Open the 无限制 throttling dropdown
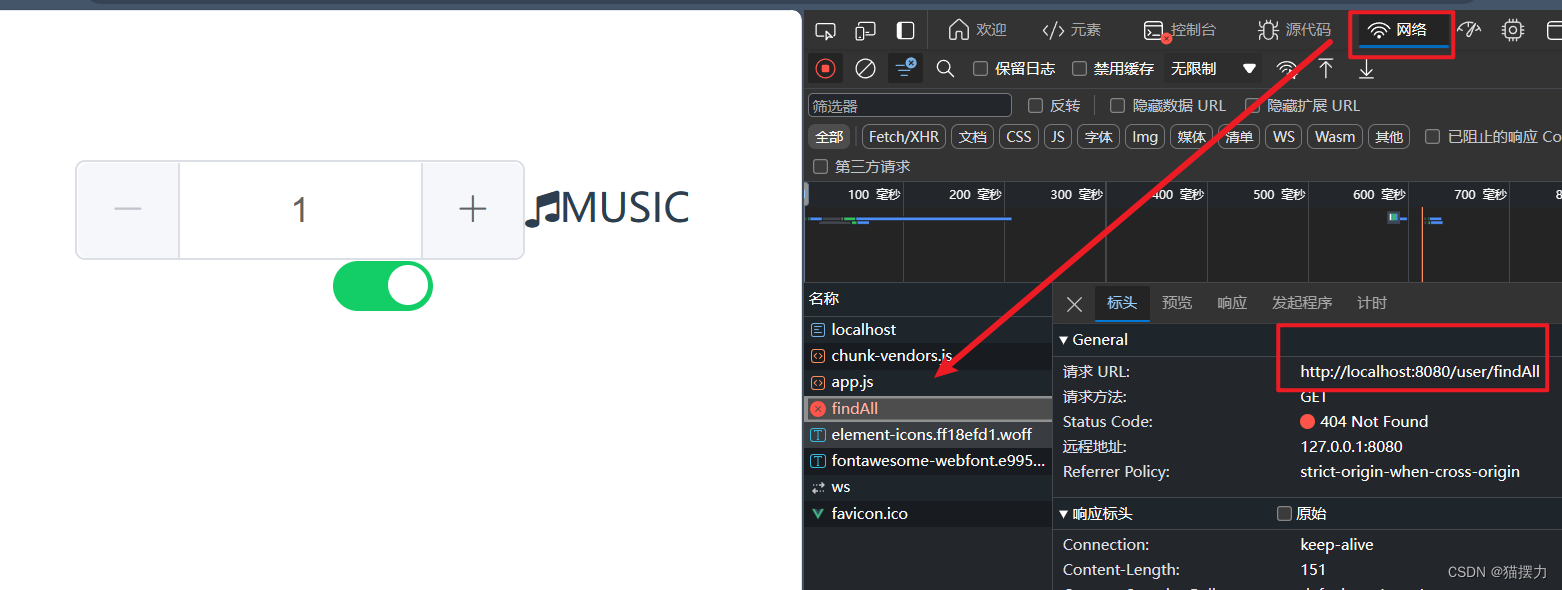The width and height of the screenshot is (1562, 590). (x=1214, y=69)
